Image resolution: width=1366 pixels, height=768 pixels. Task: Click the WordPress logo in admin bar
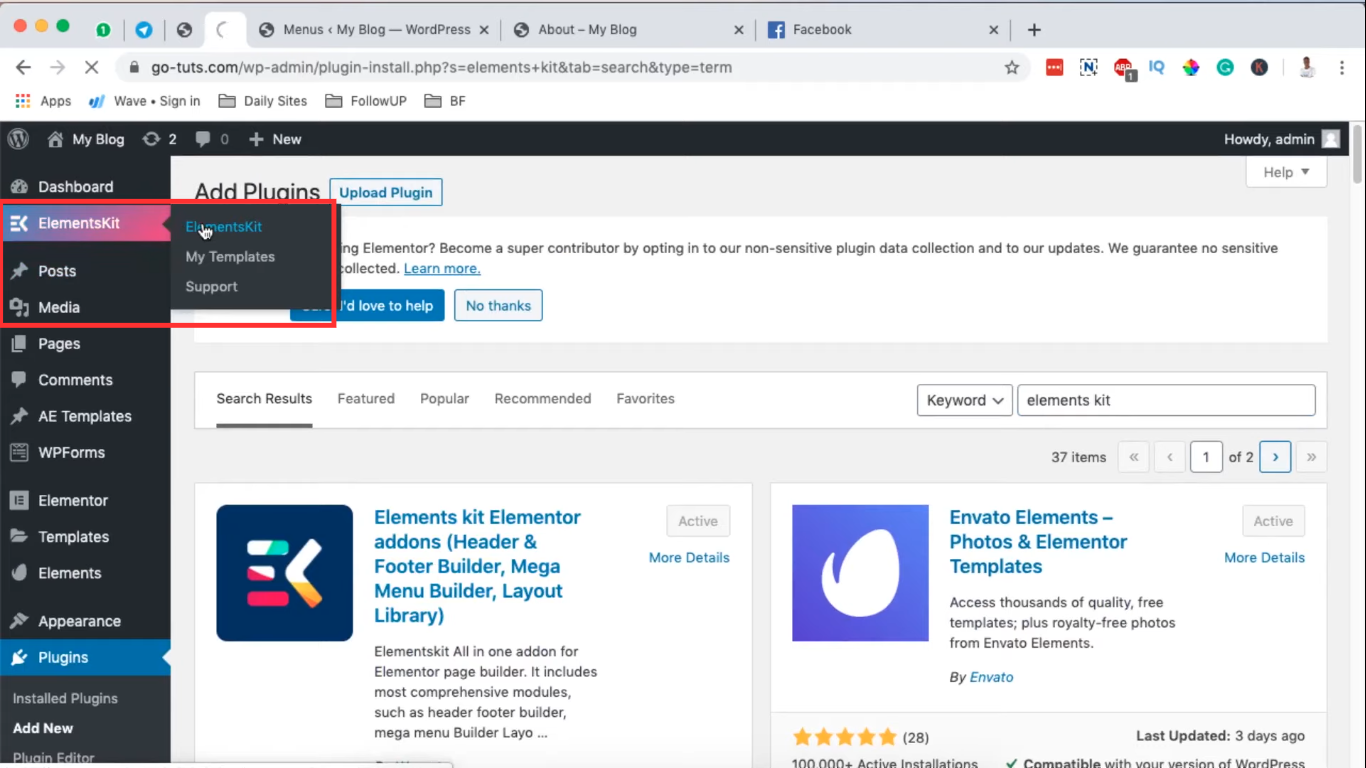coord(18,139)
